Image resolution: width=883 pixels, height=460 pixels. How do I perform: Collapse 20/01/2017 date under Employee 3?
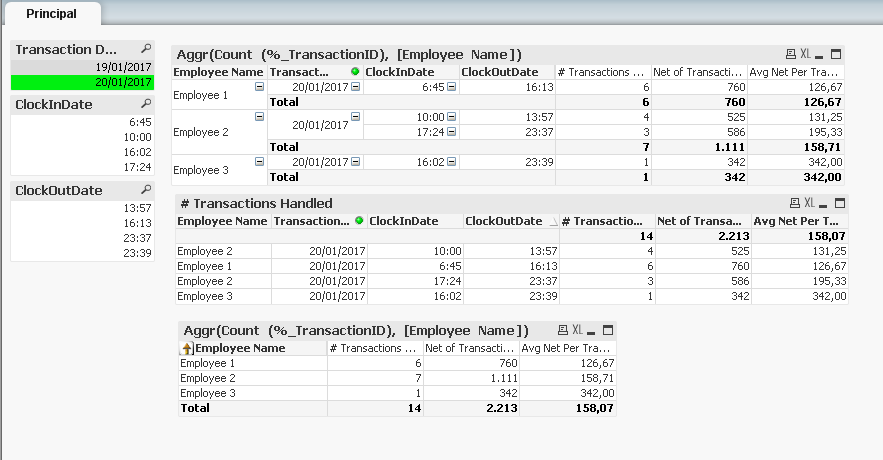[355, 162]
